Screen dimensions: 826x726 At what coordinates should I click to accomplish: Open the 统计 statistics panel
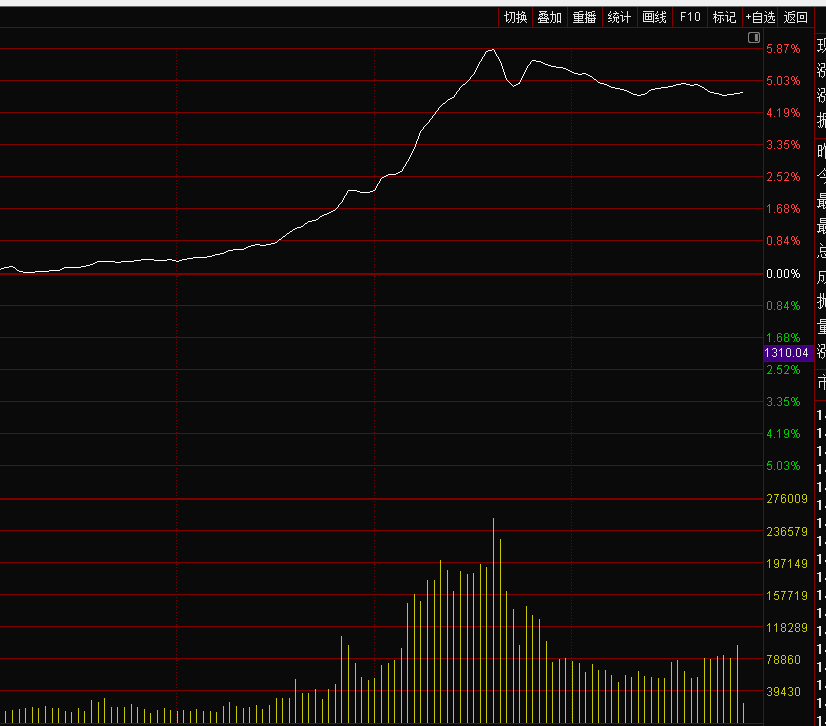tap(619, 17)
